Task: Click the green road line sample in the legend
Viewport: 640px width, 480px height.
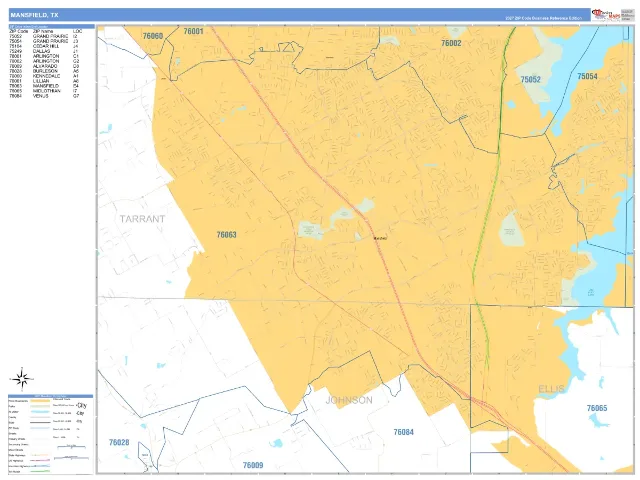Action: coord(40,471)
